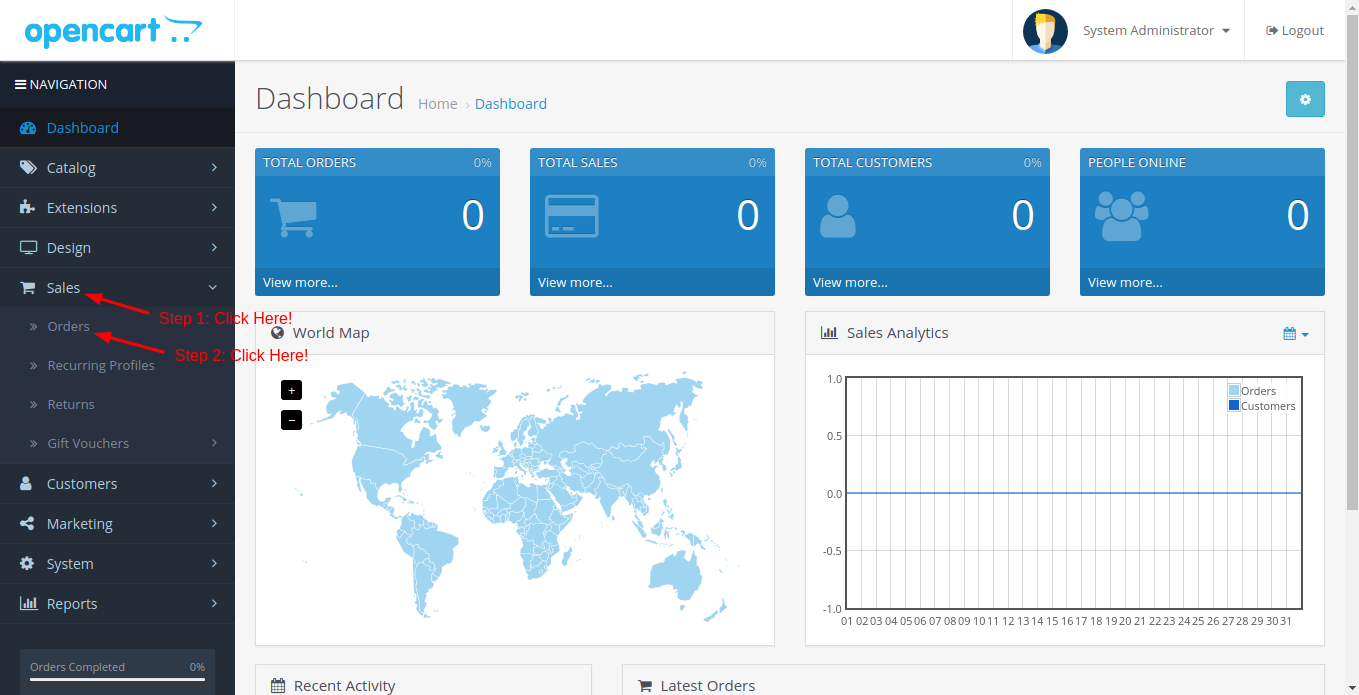This screenshot has height=695, width=1359.
Task: Click the System gear icon in sidebar
Action: tap(27, 564)
